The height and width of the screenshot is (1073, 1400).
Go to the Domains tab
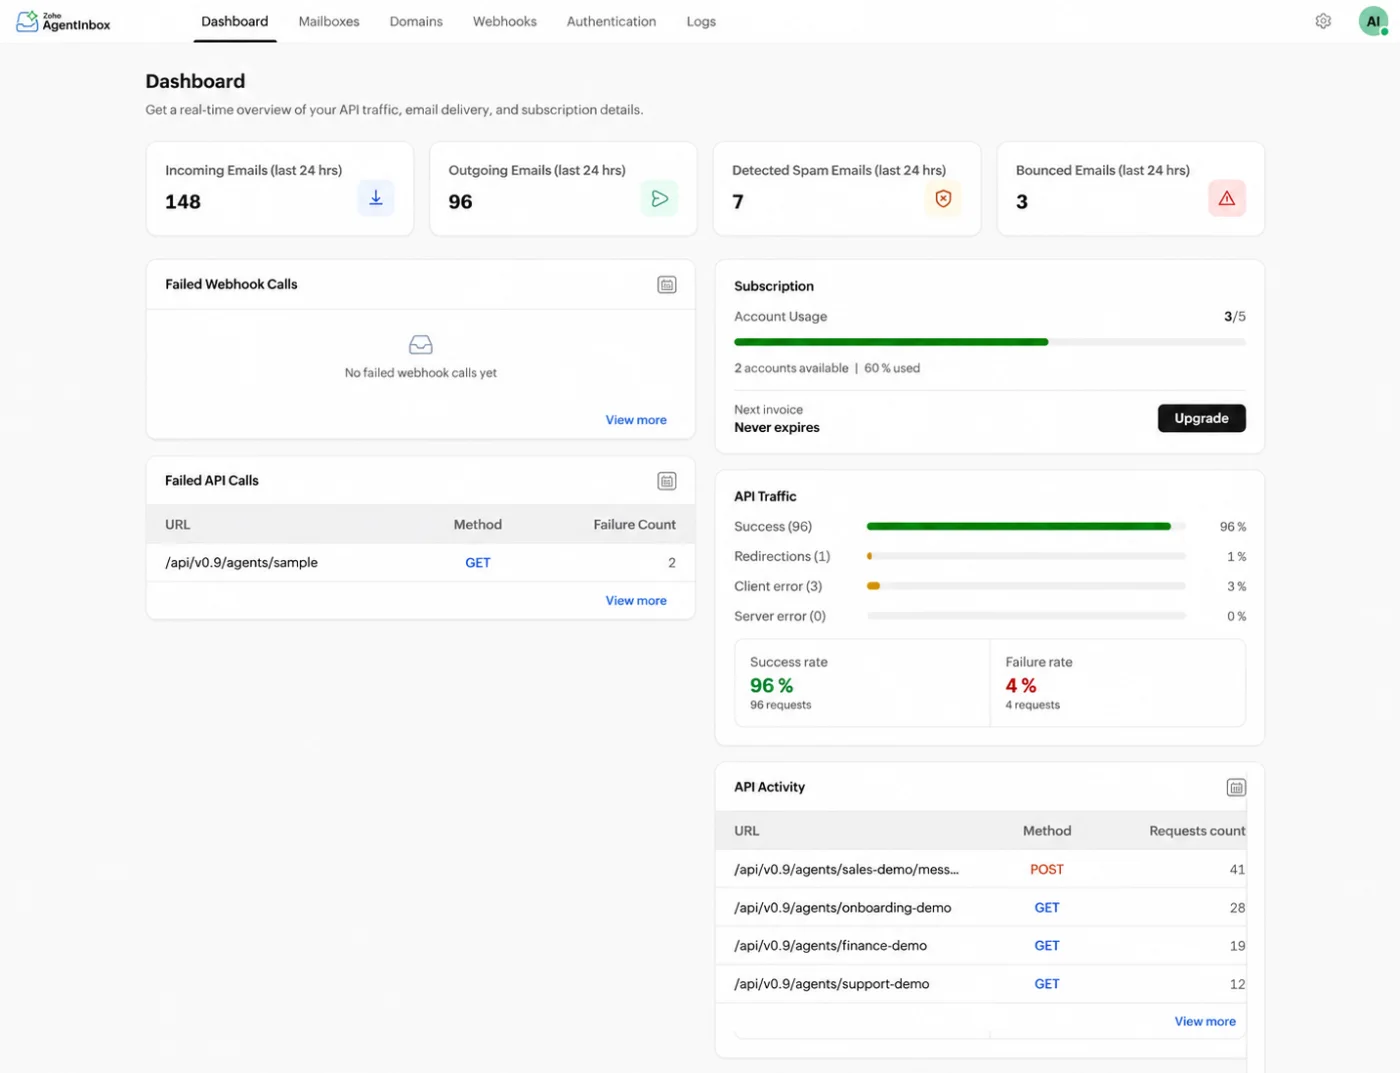coord(416,21)
